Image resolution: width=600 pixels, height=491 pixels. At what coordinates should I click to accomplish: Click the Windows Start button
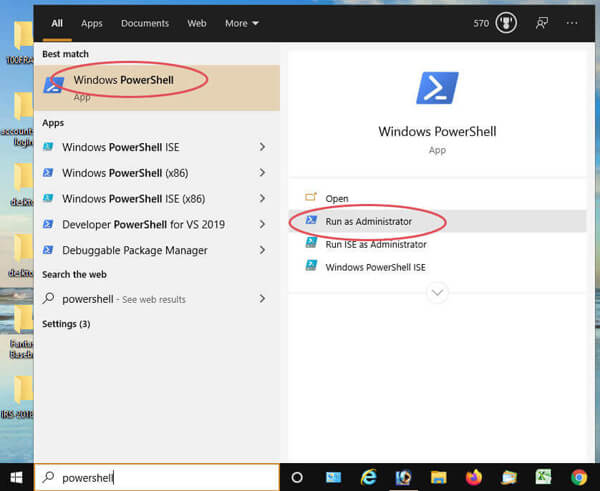point(16,477)
